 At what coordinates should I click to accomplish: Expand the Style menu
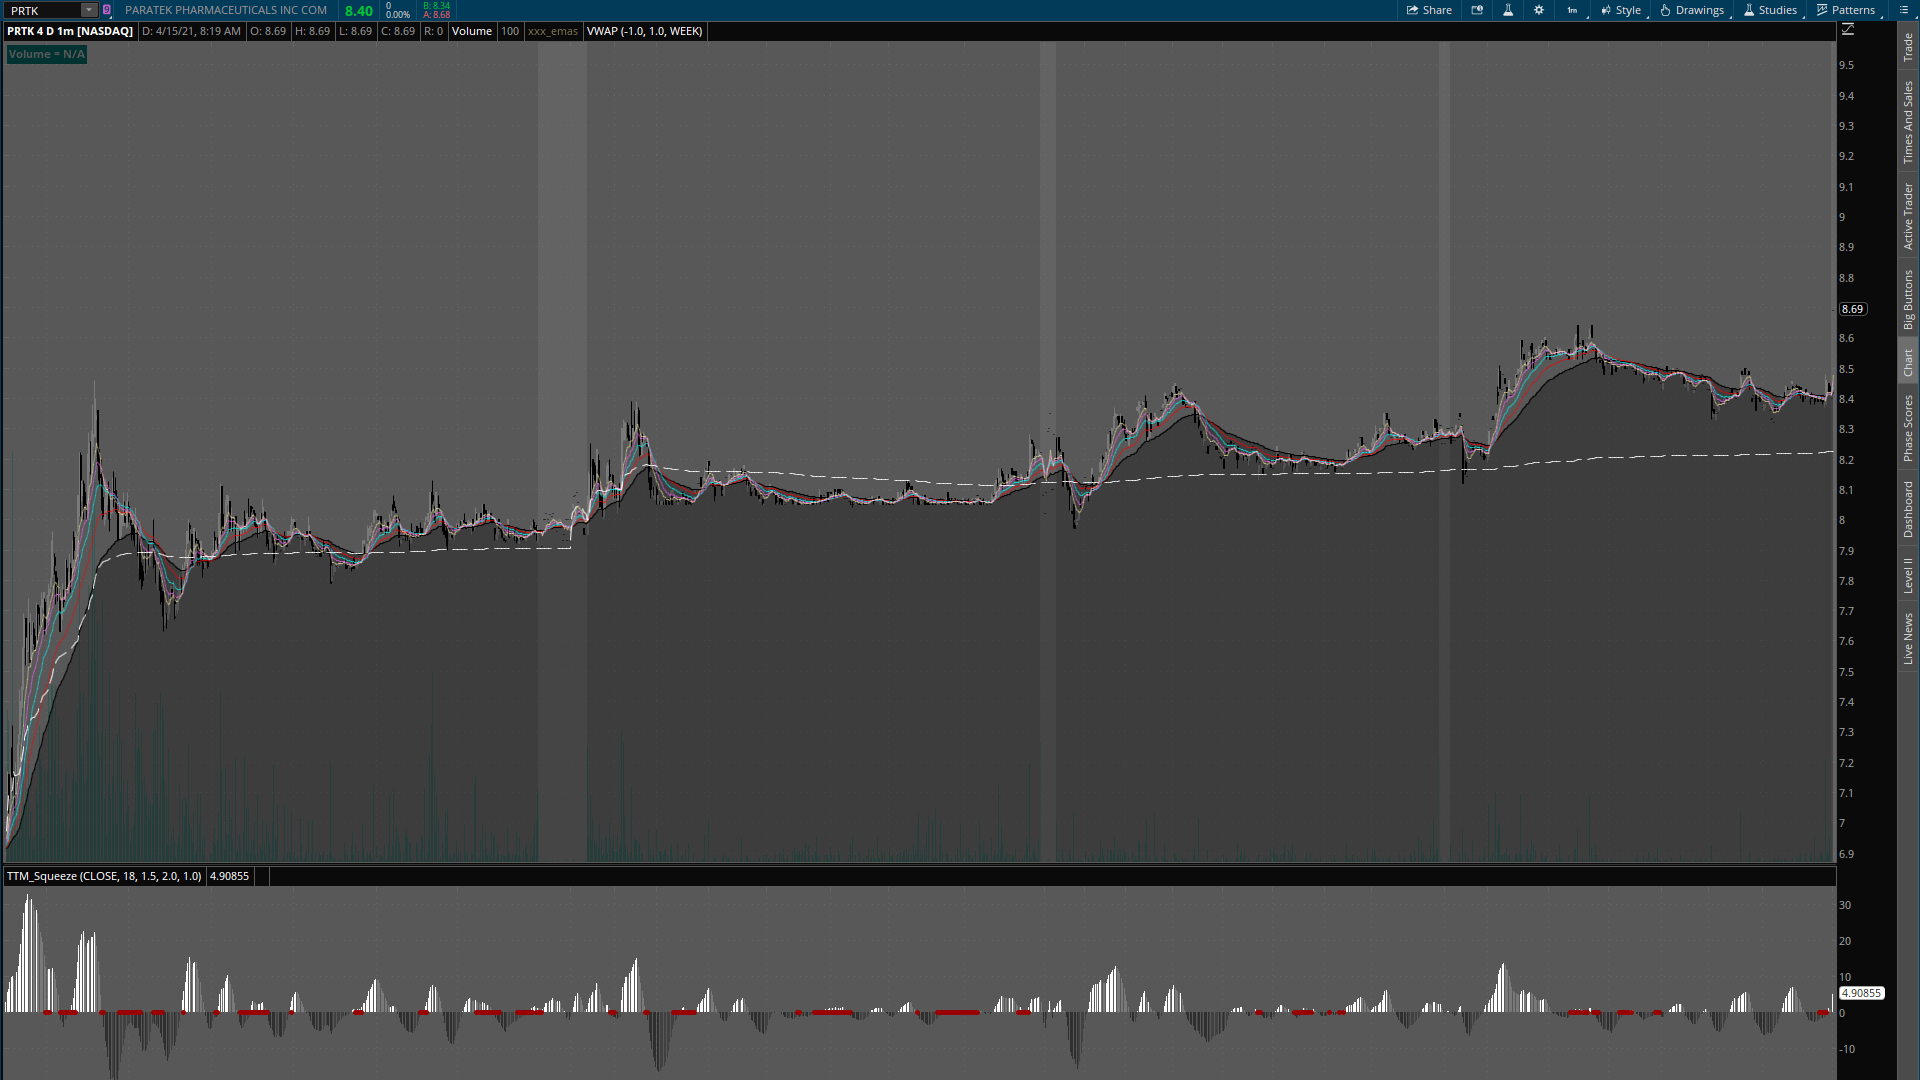tap(1621, 10)
